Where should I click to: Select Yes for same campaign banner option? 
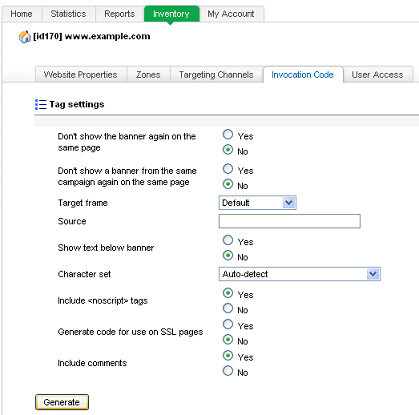pos(228,169)
